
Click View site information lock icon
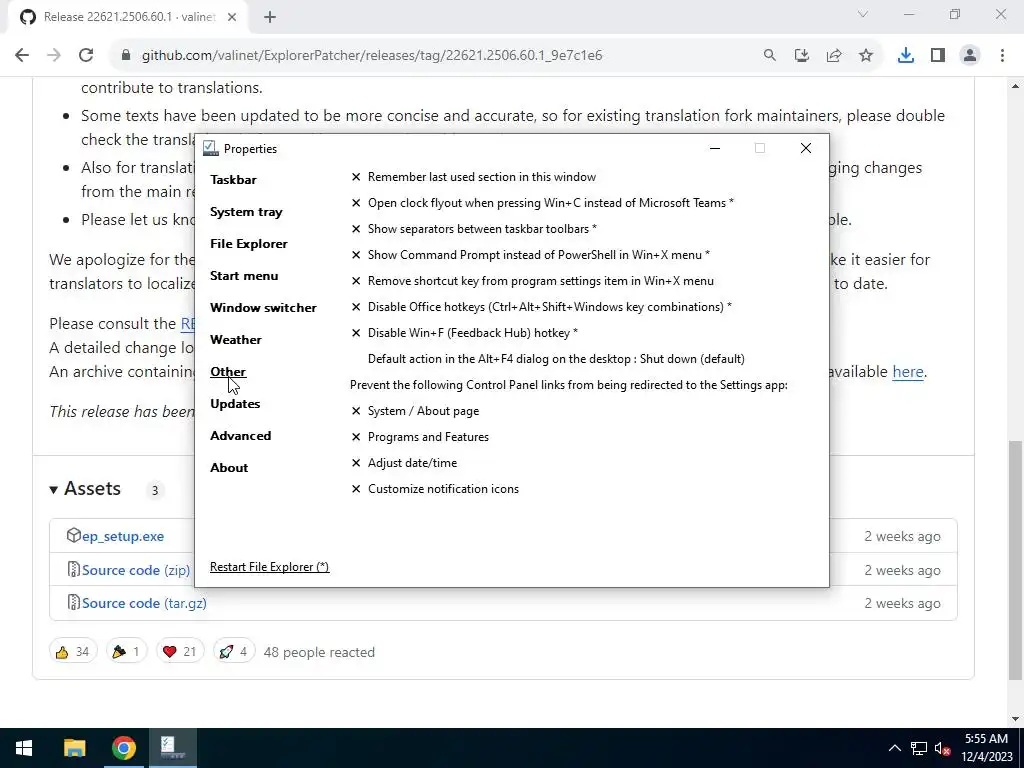coord(126,56)
